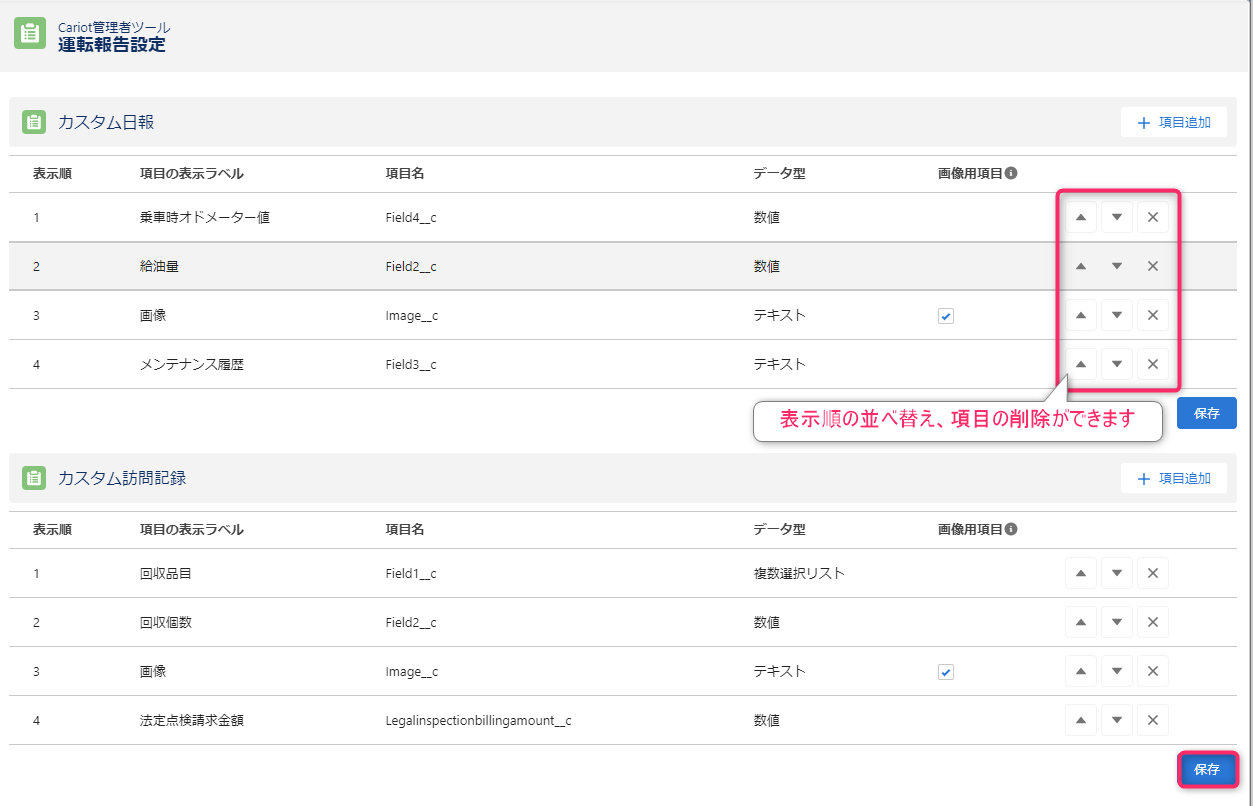This screenshot has width=1253, height=806.
Task: Delete Image__c row in カスタム訪問記録
Action: [1152, 671]
